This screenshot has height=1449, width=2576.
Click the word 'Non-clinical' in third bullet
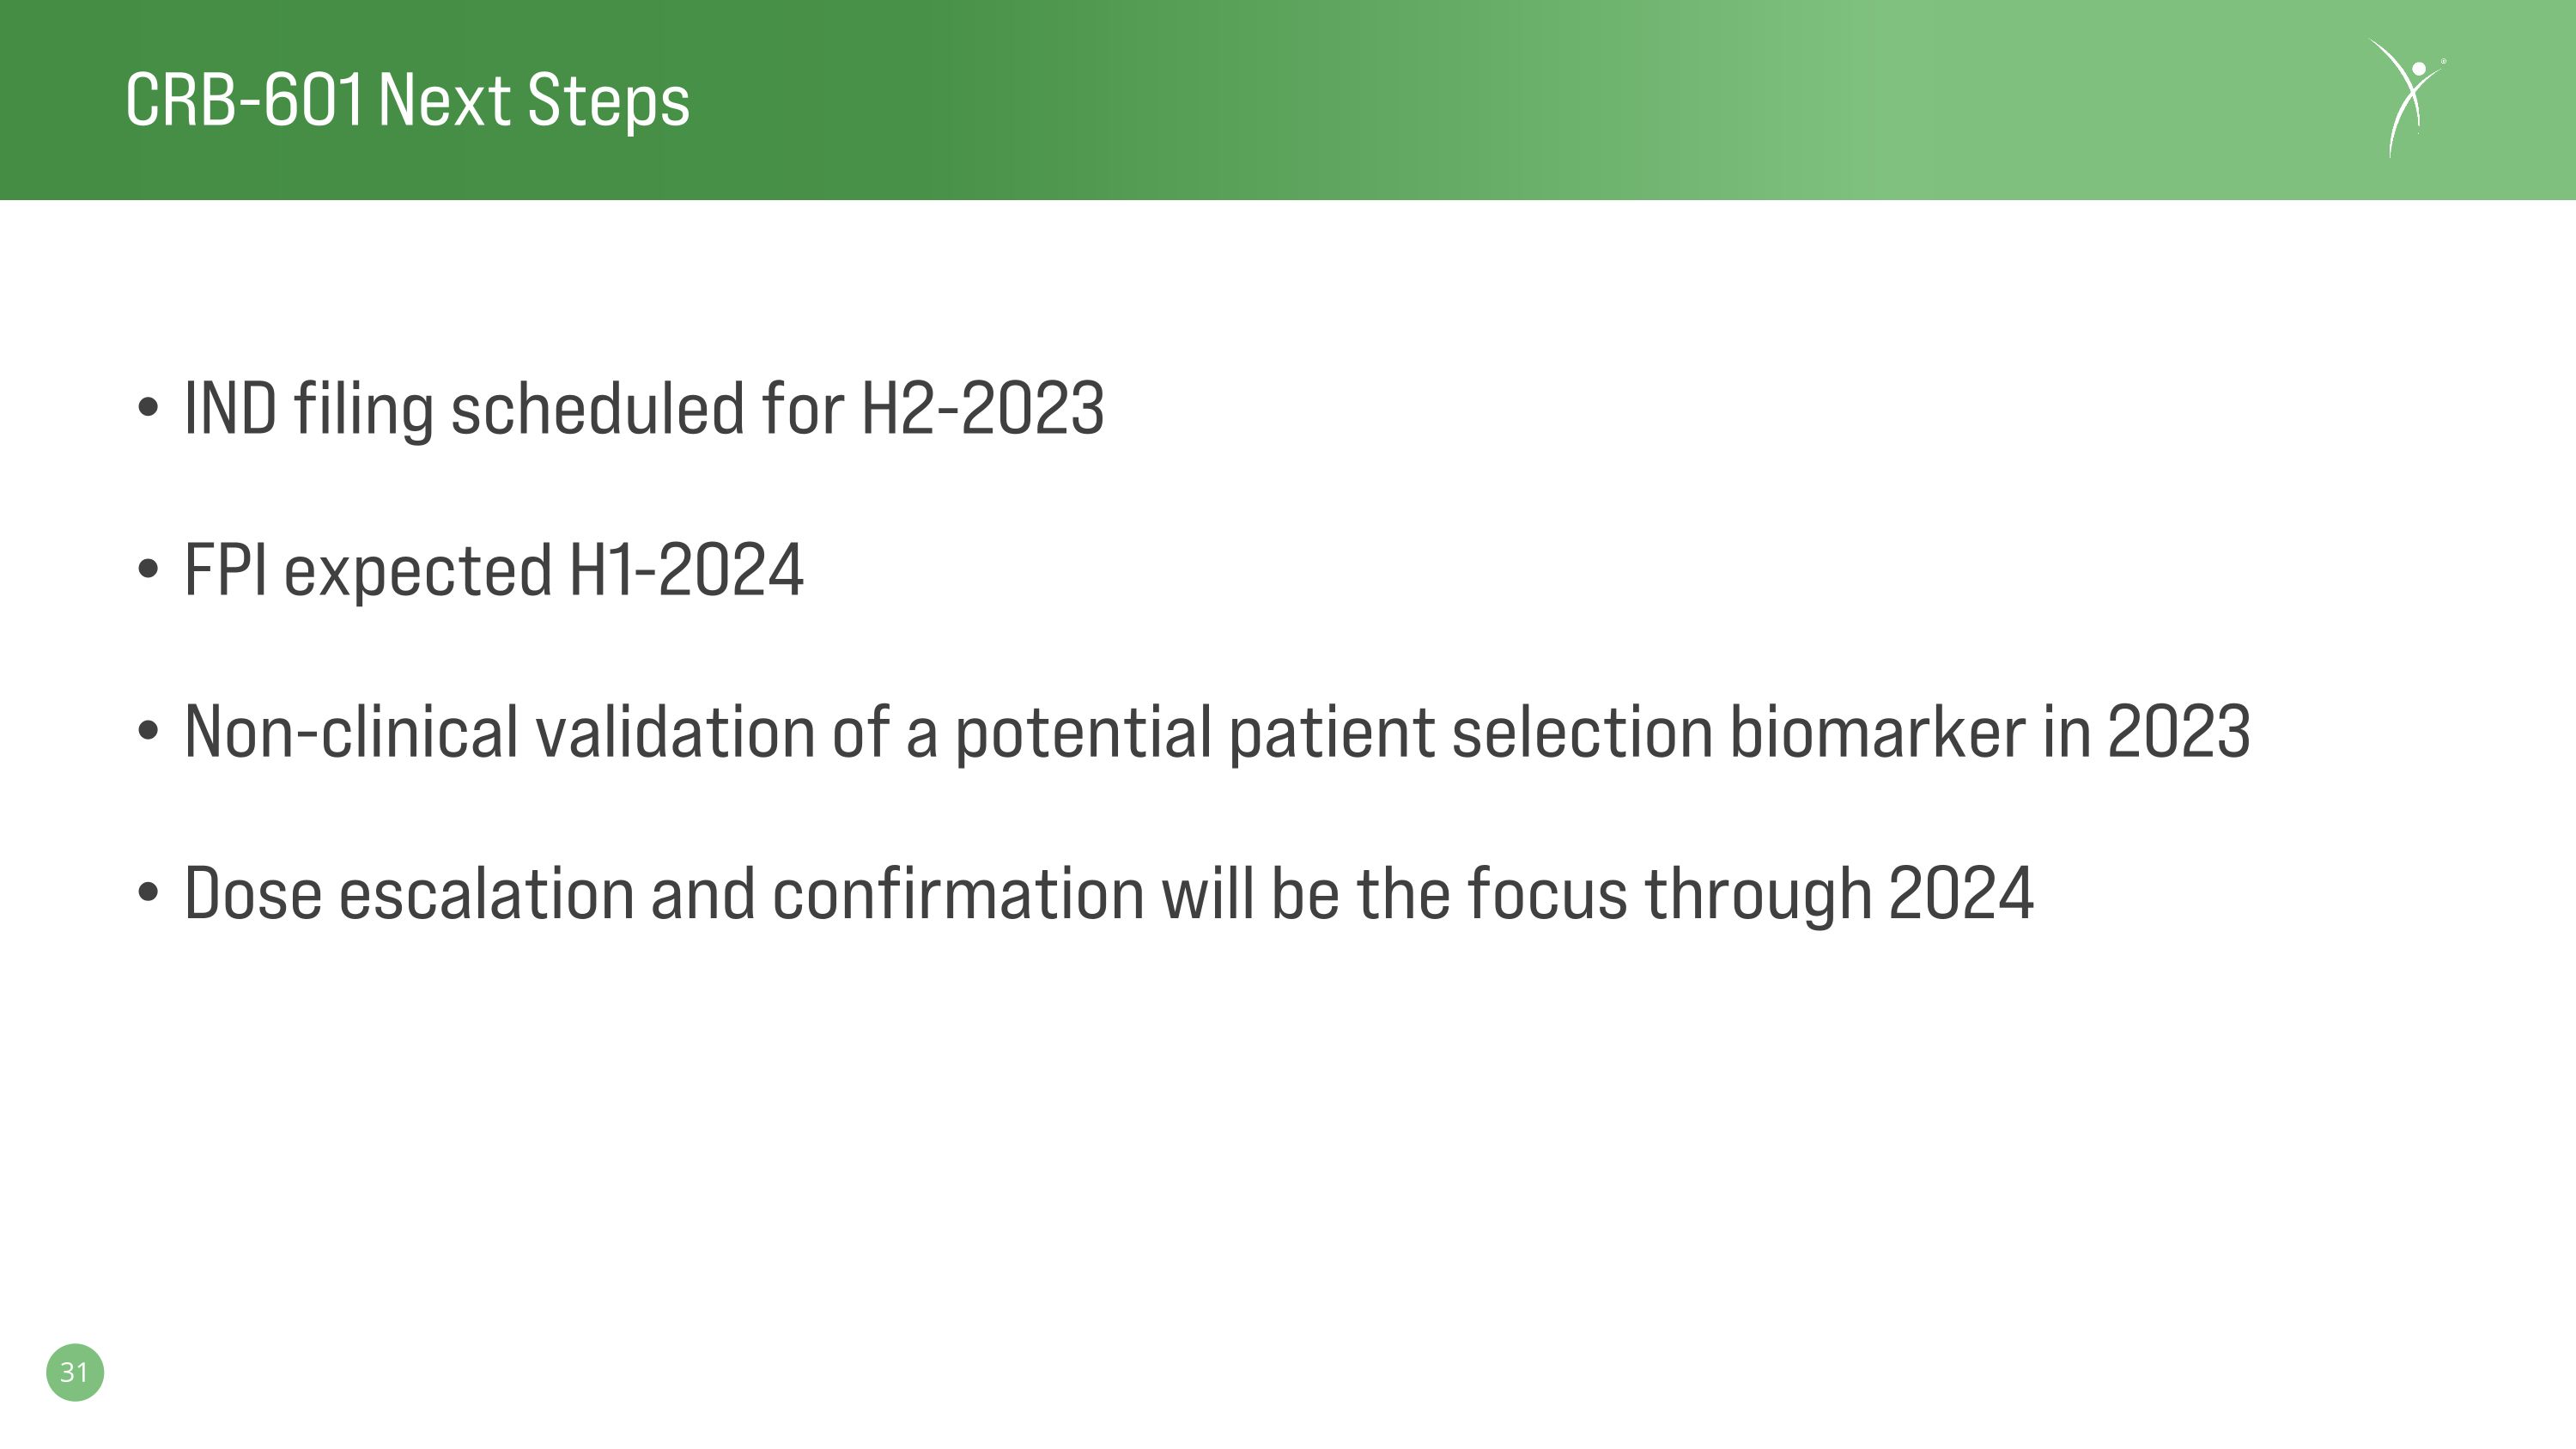[x=352, y=731]
